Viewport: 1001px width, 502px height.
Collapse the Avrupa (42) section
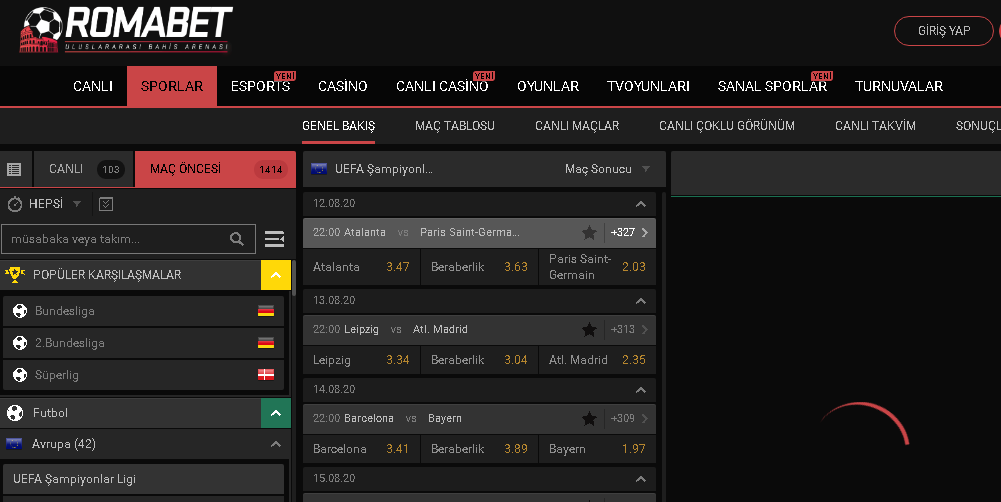[276, 444]
